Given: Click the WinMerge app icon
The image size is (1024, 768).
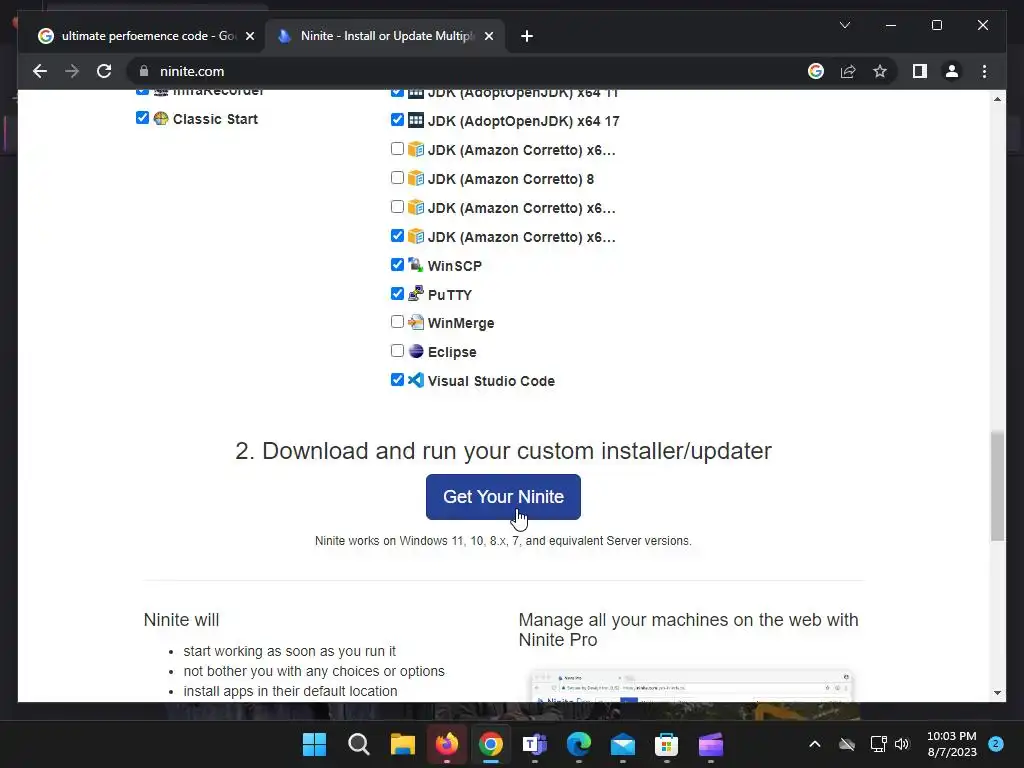Looking at the screenshot, I should (x=416, y=322).
